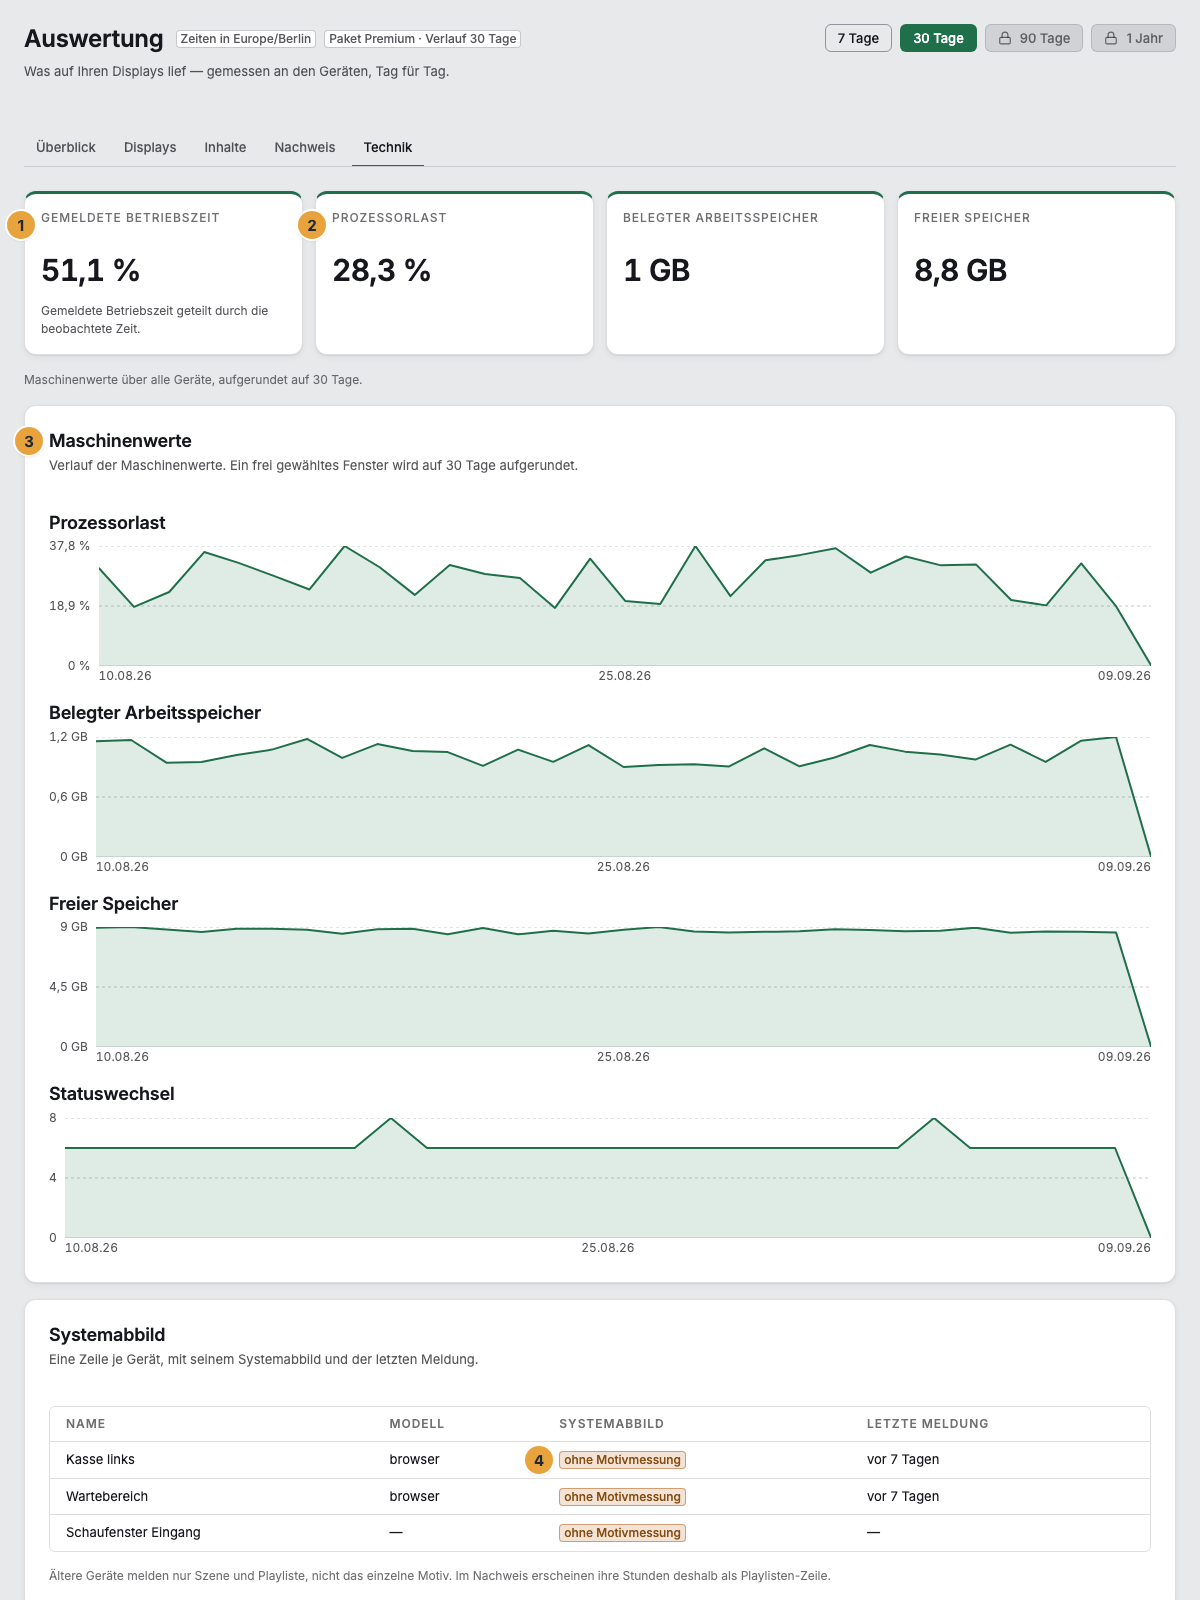Click the 'browser' model in Wartebereich row
The width and height of the screenshot is (1200, 1600).
point(415,1497)
